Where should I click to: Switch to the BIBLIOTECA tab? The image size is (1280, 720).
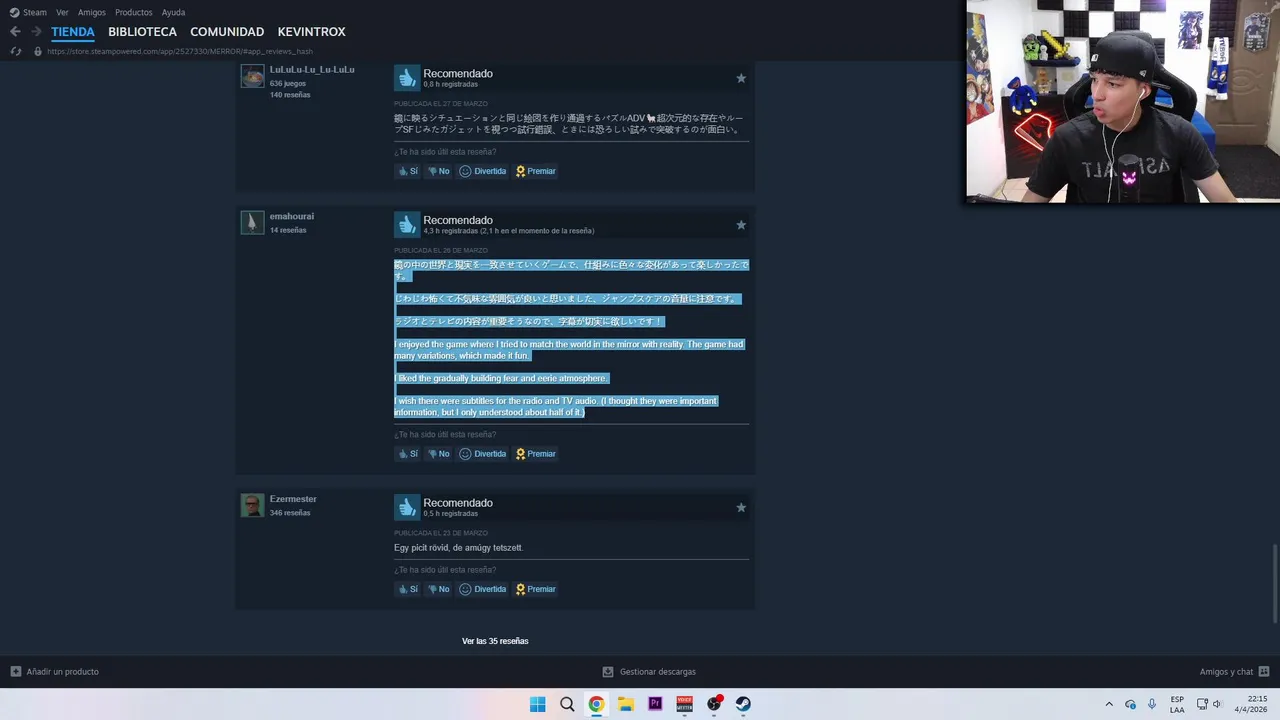pos(142,32)
